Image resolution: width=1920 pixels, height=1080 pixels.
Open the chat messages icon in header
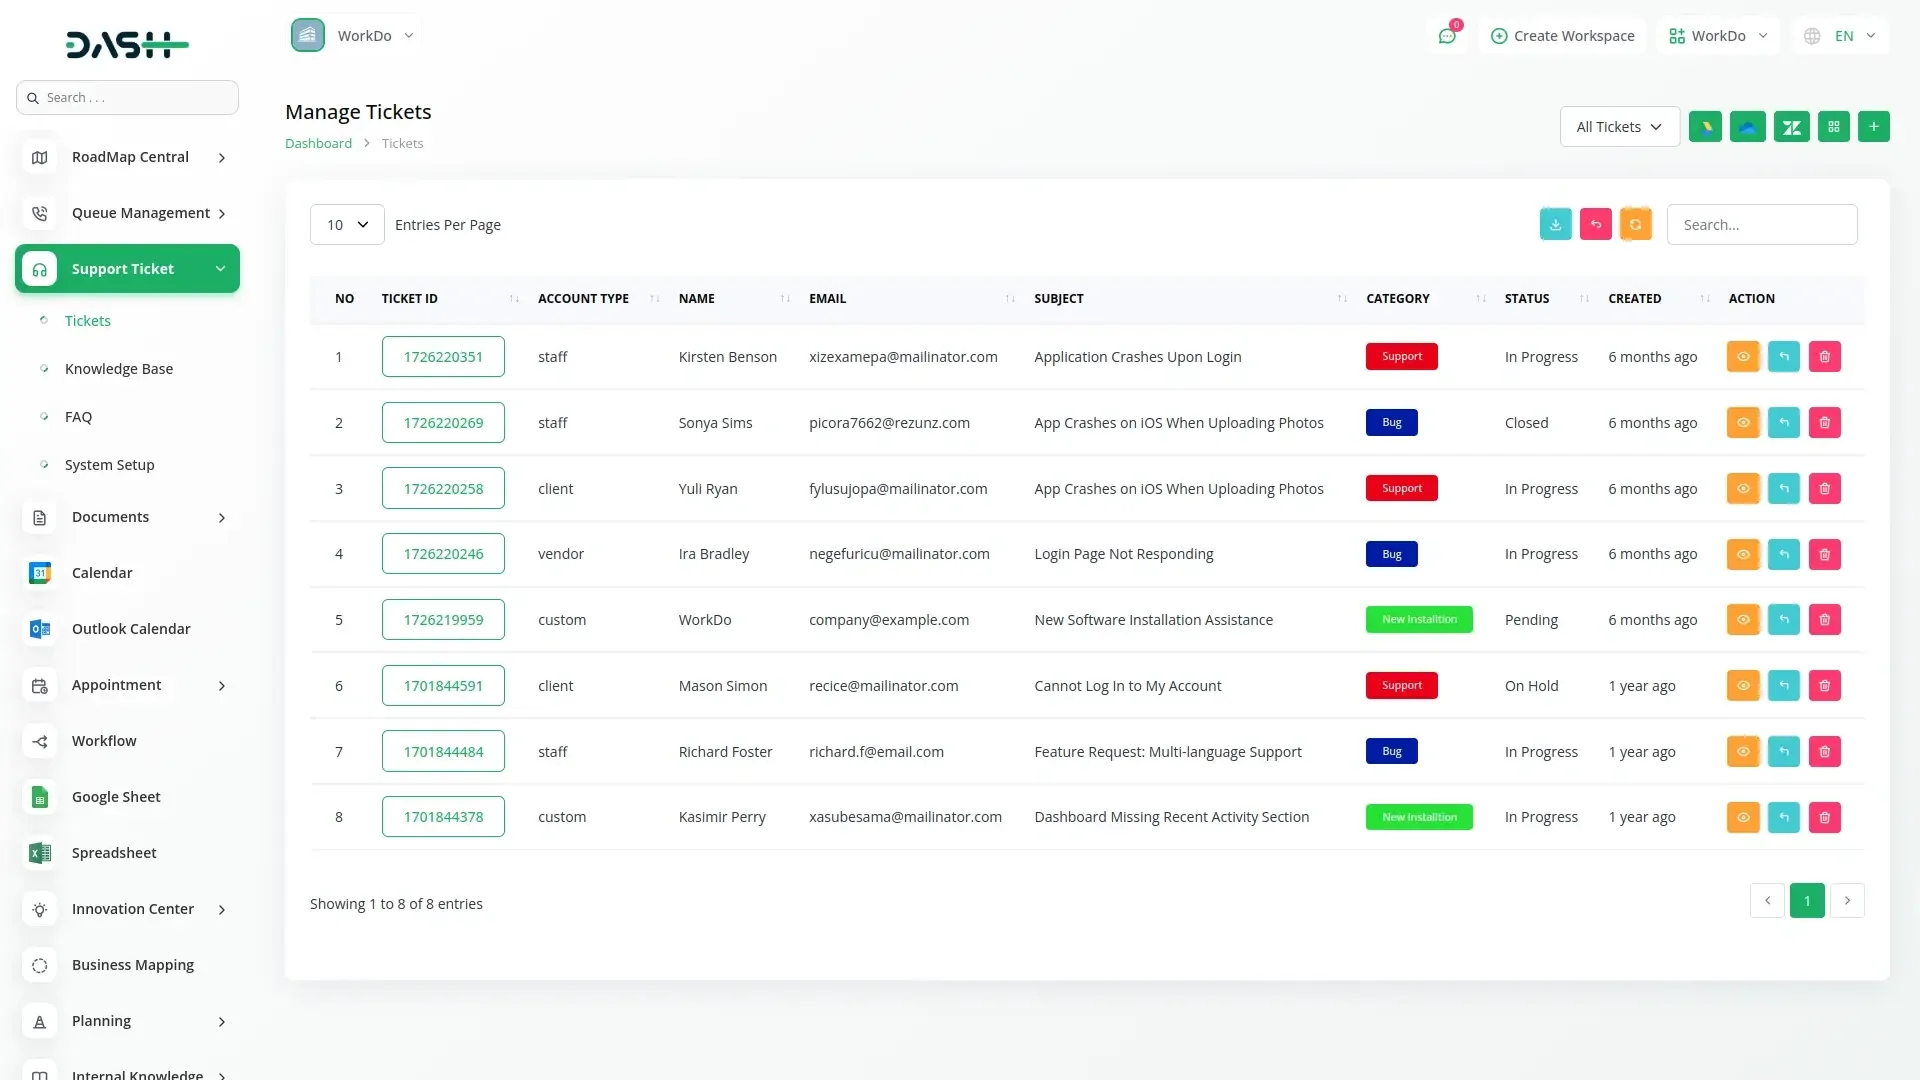click(x=1446, y=36)
